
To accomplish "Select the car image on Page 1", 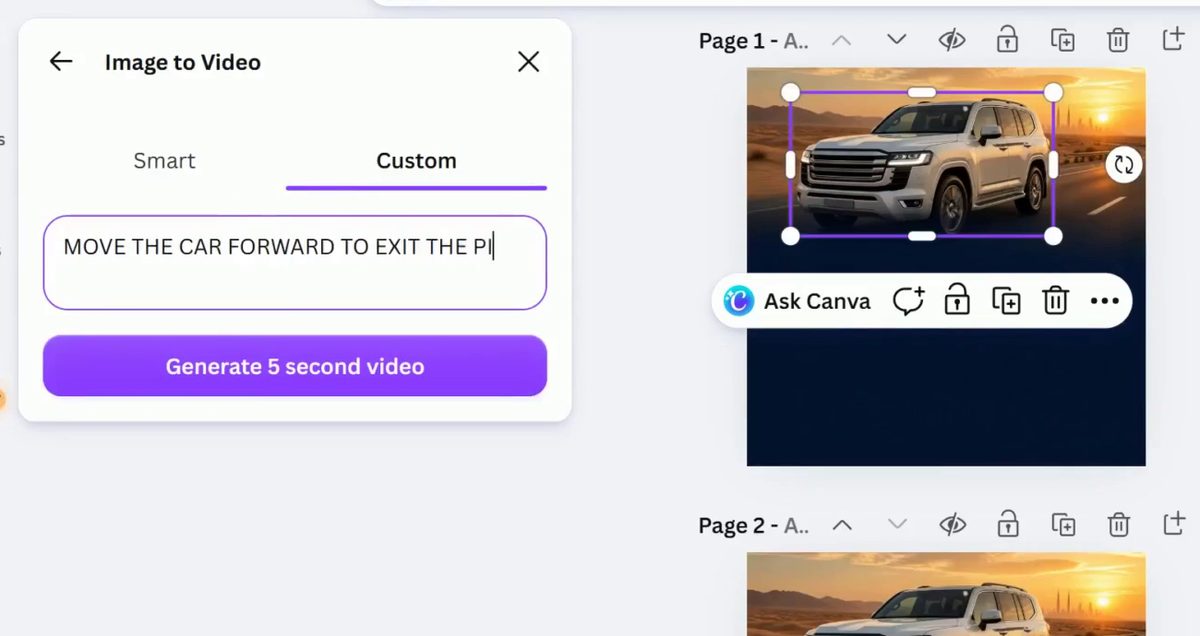I will [x=921, y=165].
